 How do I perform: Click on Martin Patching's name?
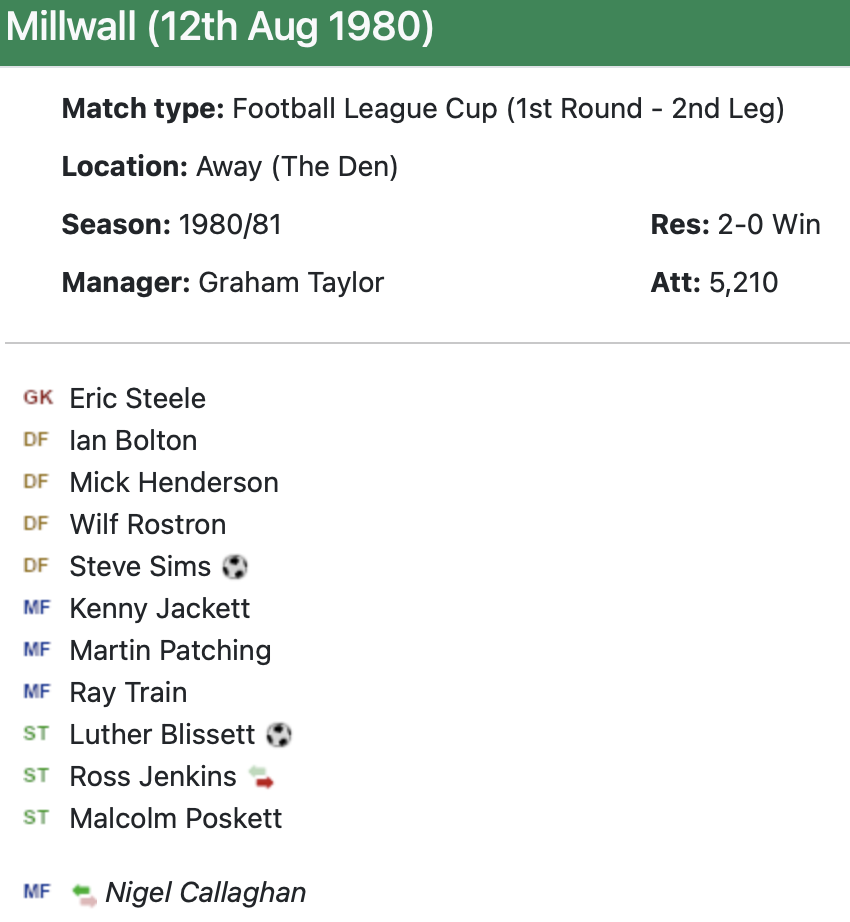[170, 651]
